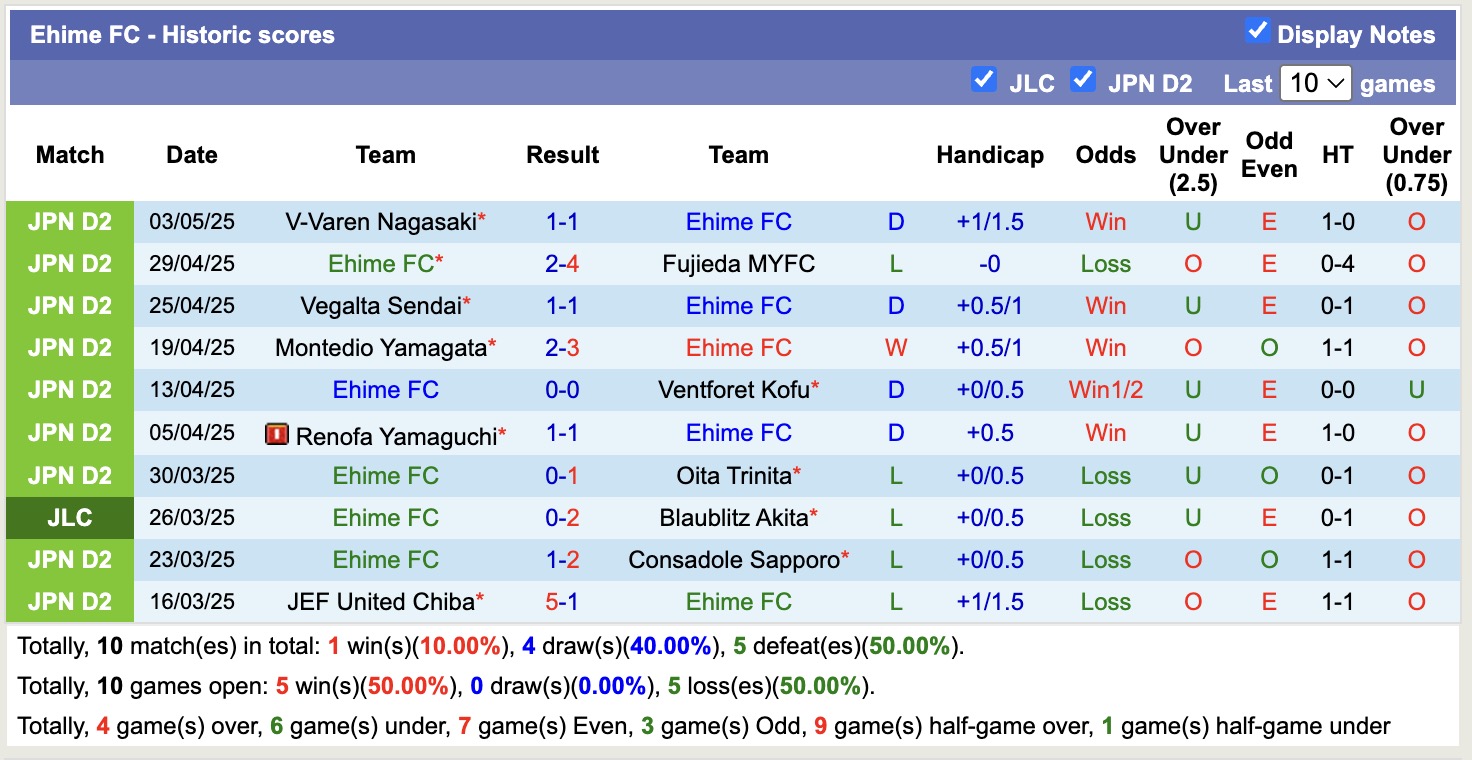This screenshot has width=1472, height=760.
Task: Click the 1-1 result of the Nagasaki match
Action: point(562,221)
